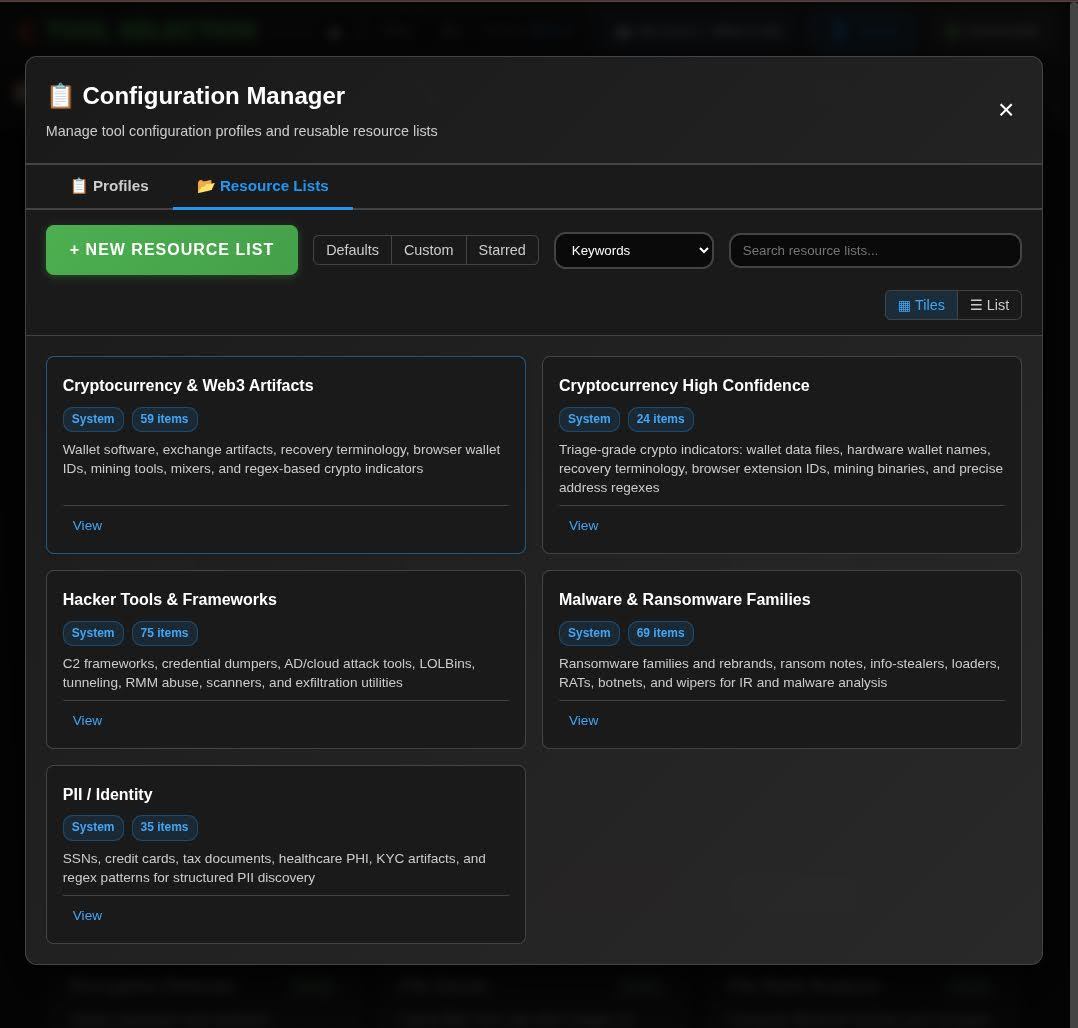Click the 59 items badge
The width and height of the screenshot is (1078, 1028).
tap(164, 419)
